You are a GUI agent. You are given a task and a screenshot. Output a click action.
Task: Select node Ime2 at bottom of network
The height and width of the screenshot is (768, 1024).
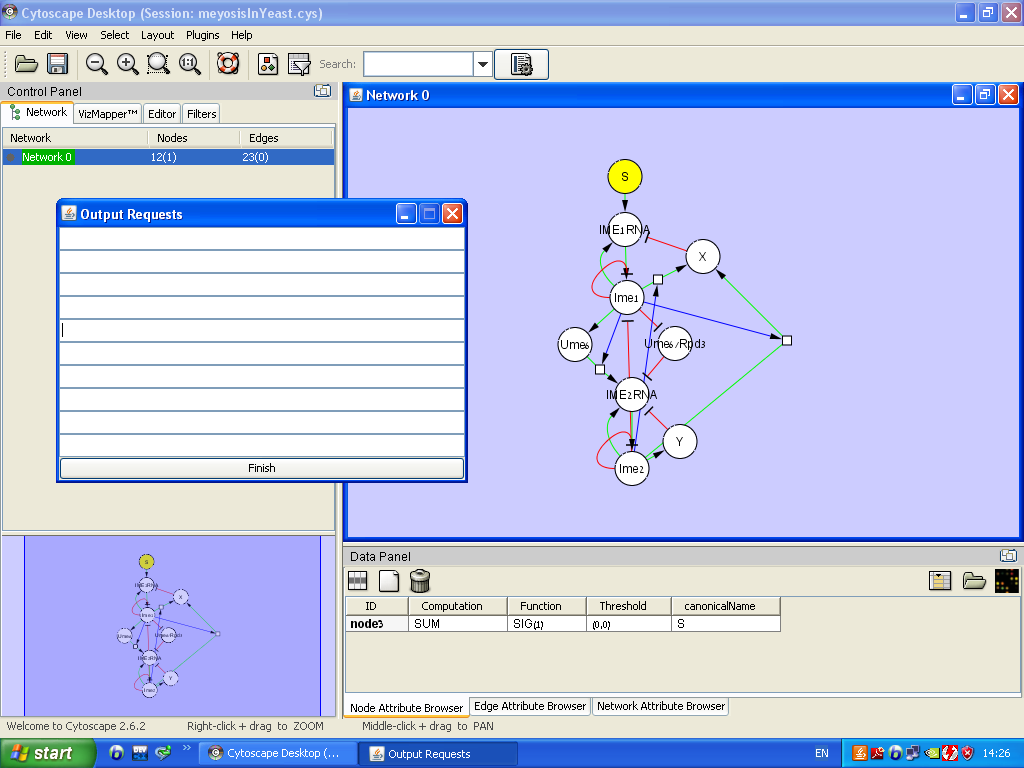[x=632, y=469]
